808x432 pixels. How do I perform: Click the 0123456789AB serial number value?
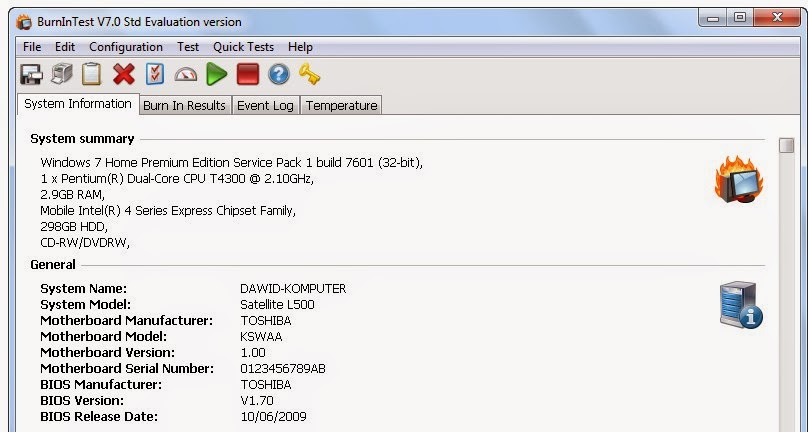[283, 369]
